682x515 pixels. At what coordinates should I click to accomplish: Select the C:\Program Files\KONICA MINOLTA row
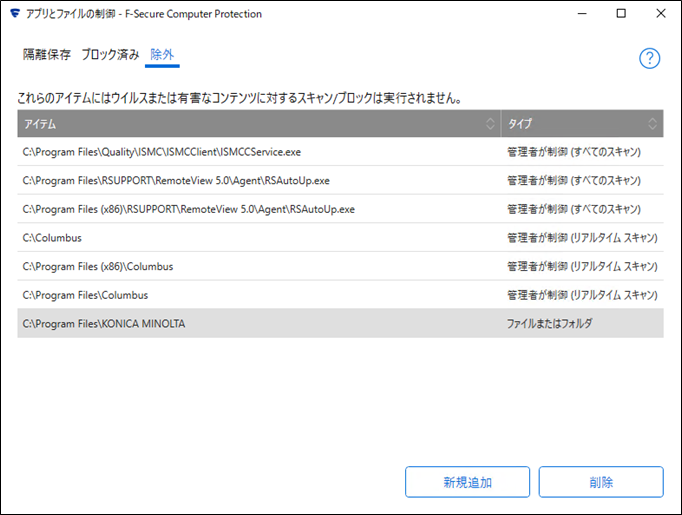tap(341, 324)
